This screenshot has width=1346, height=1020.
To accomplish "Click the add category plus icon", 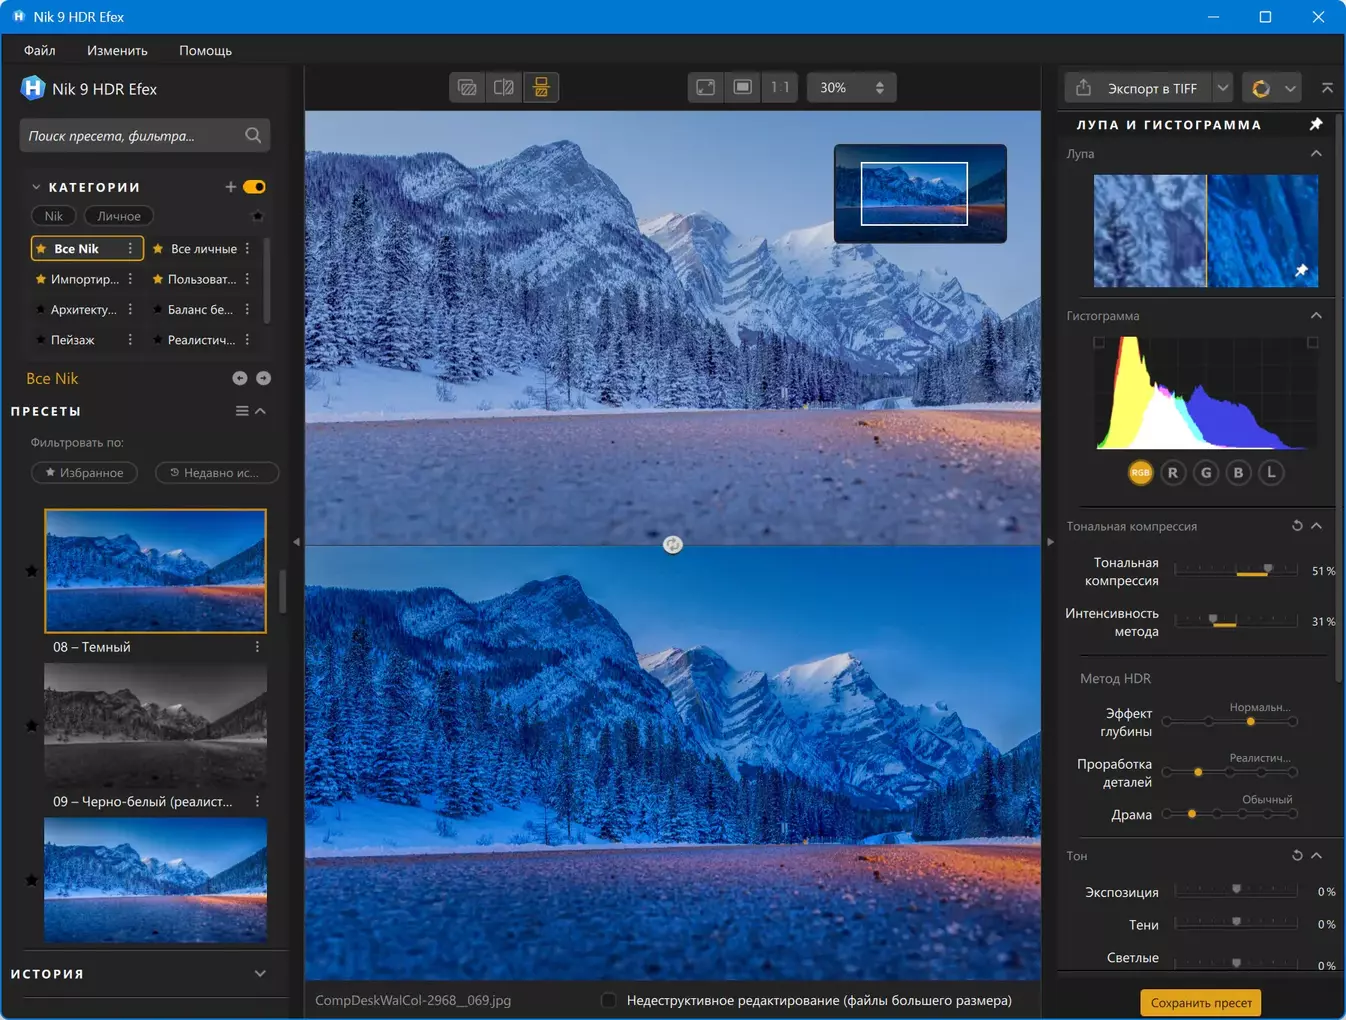I will [x=230, y=187].
